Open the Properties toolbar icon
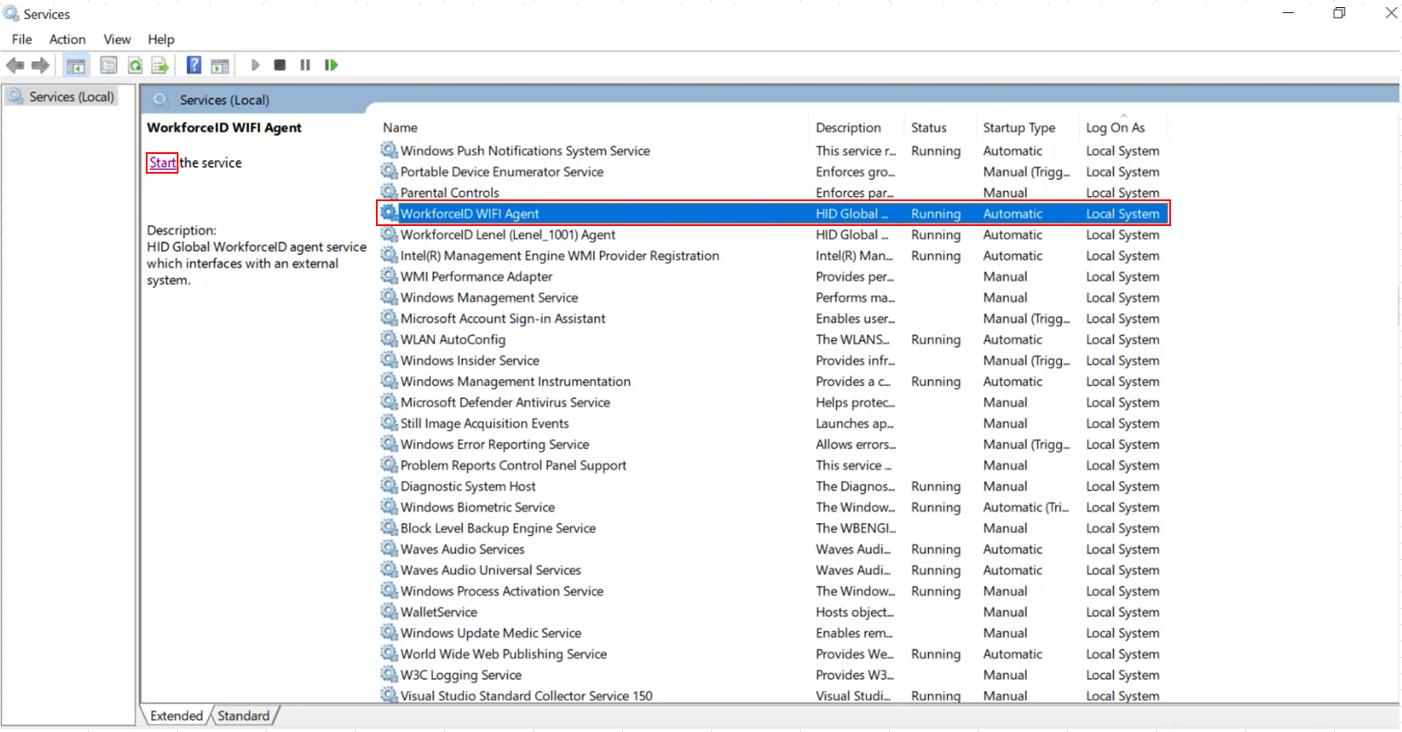The image size is (1402, 732). [x=109, y=66]
